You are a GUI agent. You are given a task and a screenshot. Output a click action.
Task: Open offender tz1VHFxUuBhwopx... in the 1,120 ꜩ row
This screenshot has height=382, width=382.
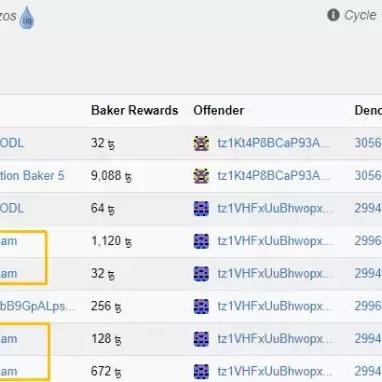coord(275,241)
